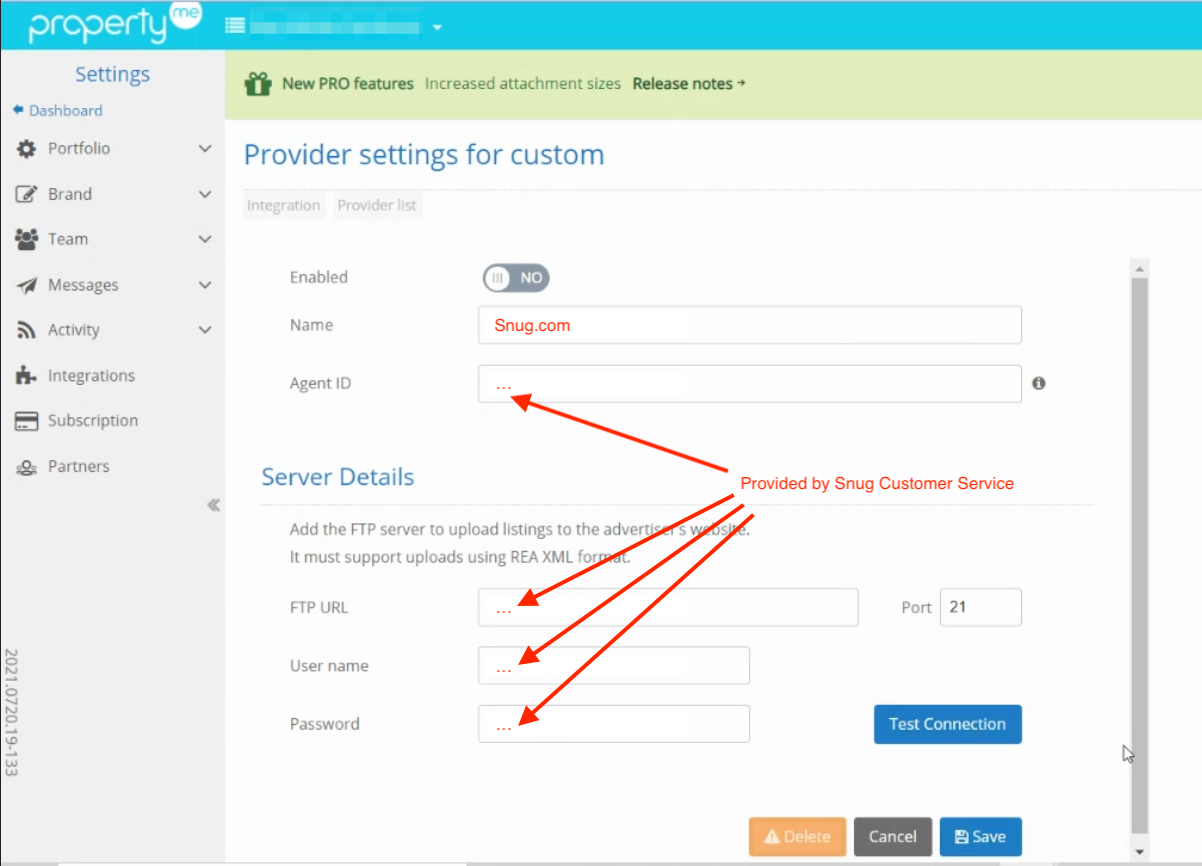
Task: Click the scrollbar down arrow
Action: [1139, 851]
